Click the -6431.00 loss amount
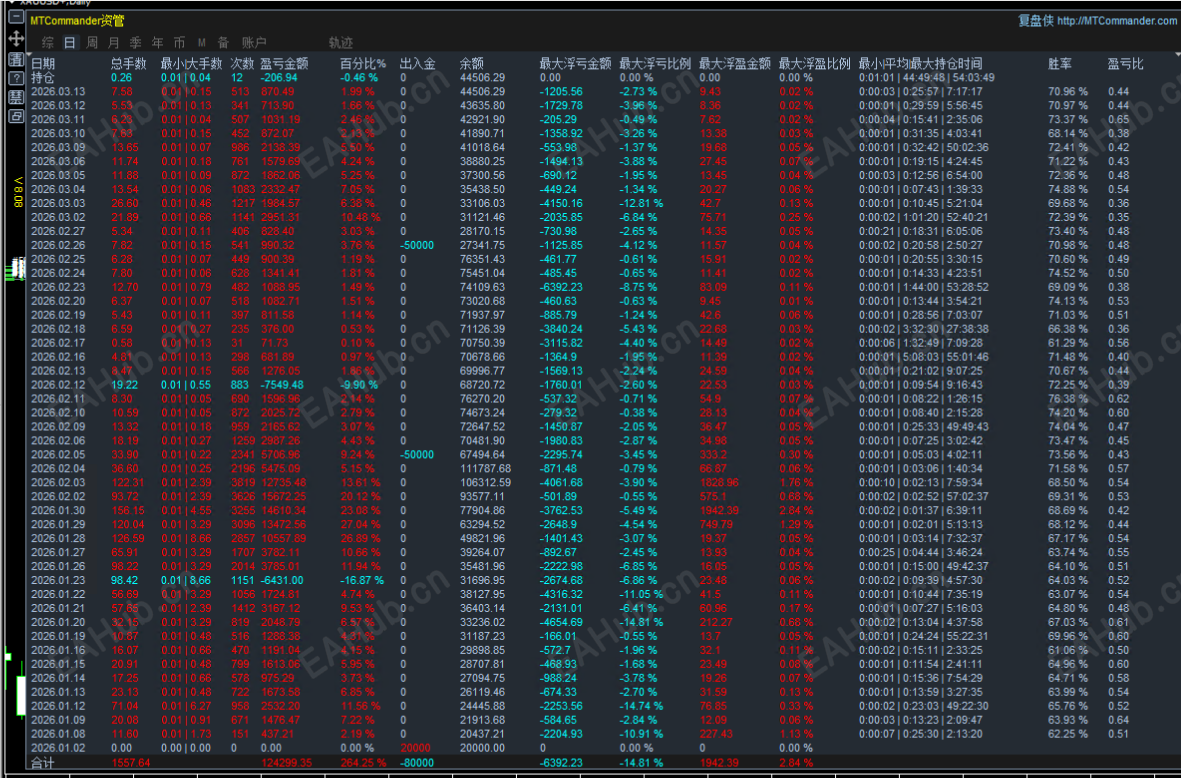1181x778 pixels. coord(282,580)
